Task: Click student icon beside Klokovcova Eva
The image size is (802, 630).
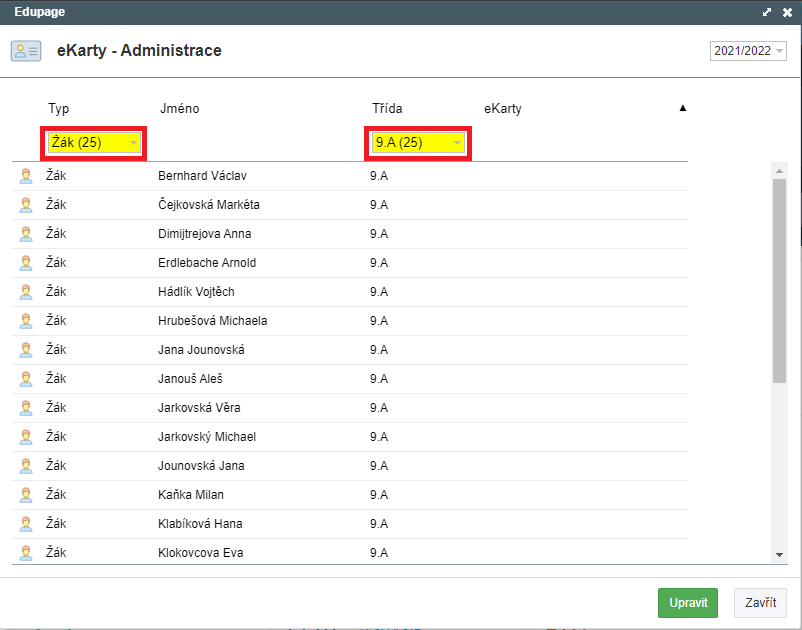Action: pos(26,553)
